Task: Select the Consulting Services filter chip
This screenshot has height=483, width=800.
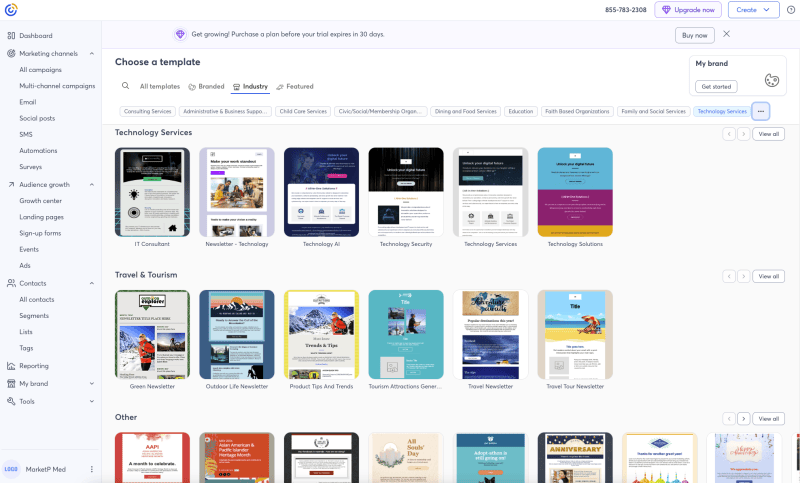Action: point(147,111)
